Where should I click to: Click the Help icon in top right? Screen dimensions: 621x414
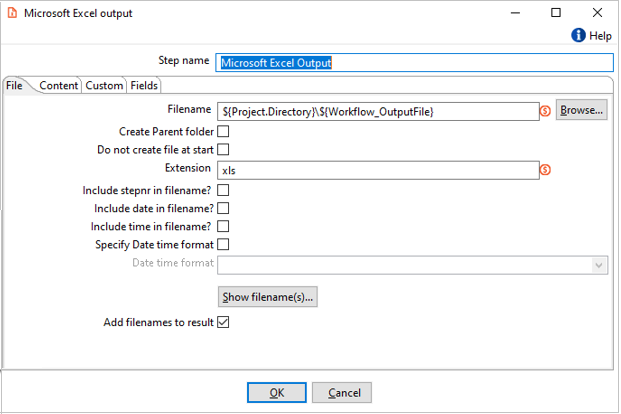[x=578, y=36]
